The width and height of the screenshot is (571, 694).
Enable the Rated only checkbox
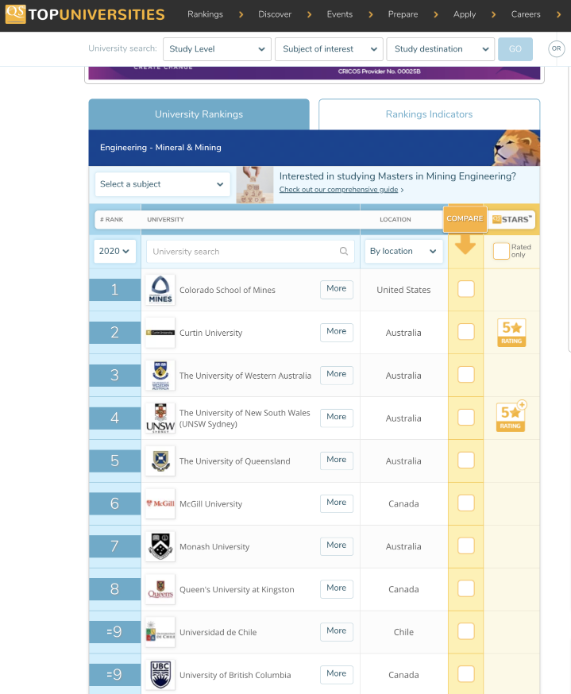click(x=501, y=251)
